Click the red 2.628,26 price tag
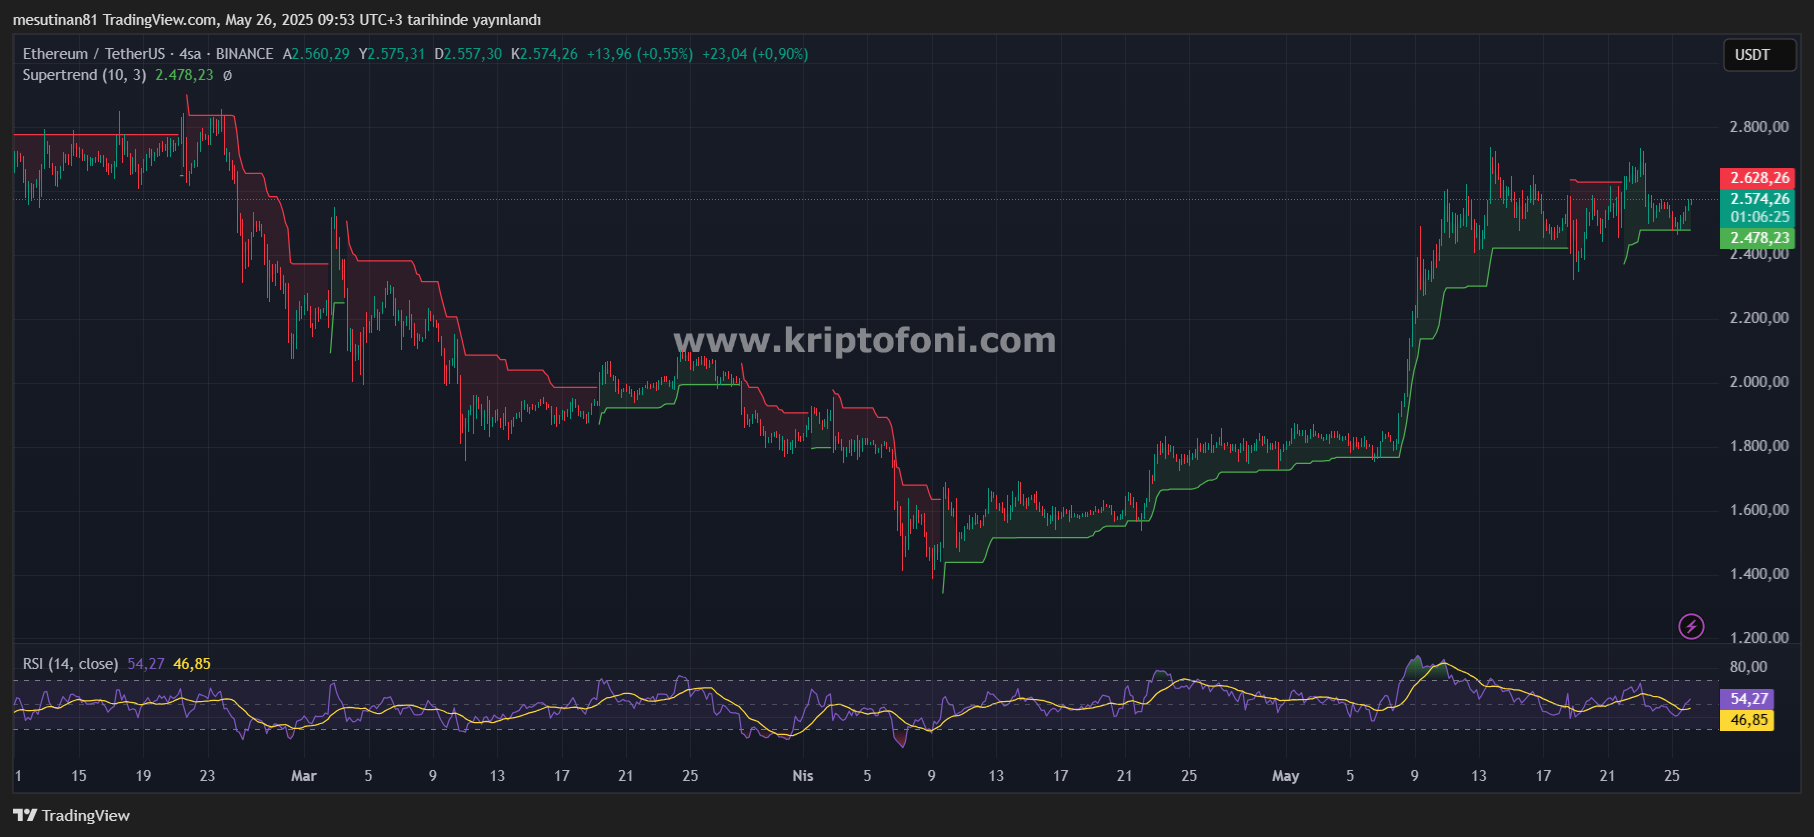Screen dimensions: 1814x837 click(1757, 178)
